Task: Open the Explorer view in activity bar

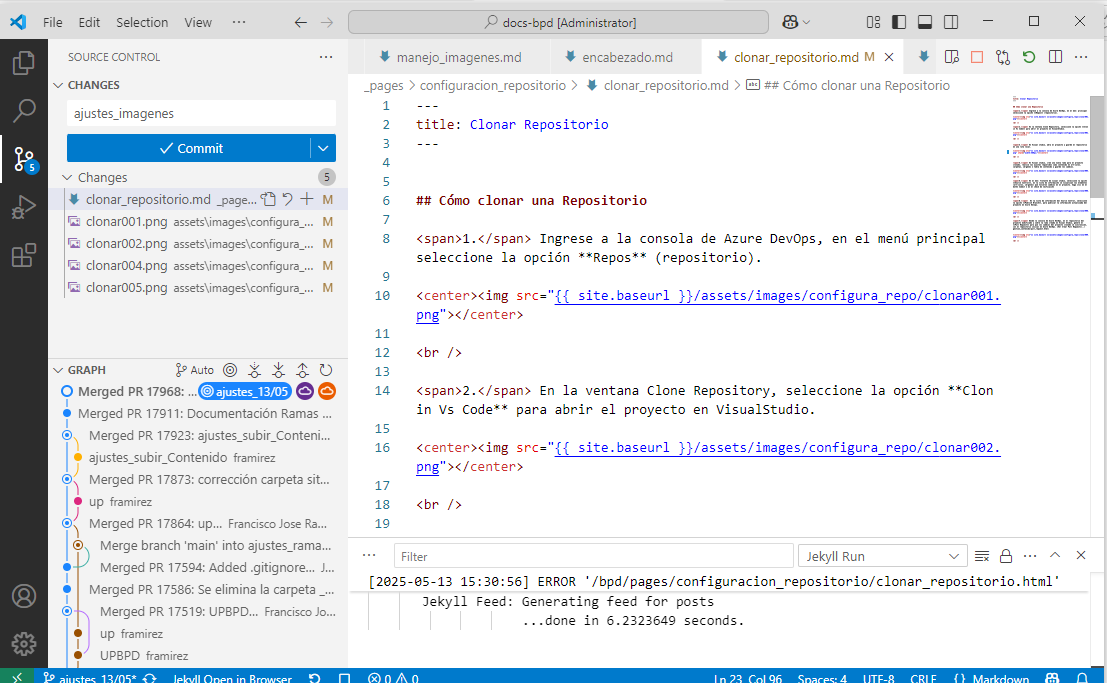Action: pos(24,64)
